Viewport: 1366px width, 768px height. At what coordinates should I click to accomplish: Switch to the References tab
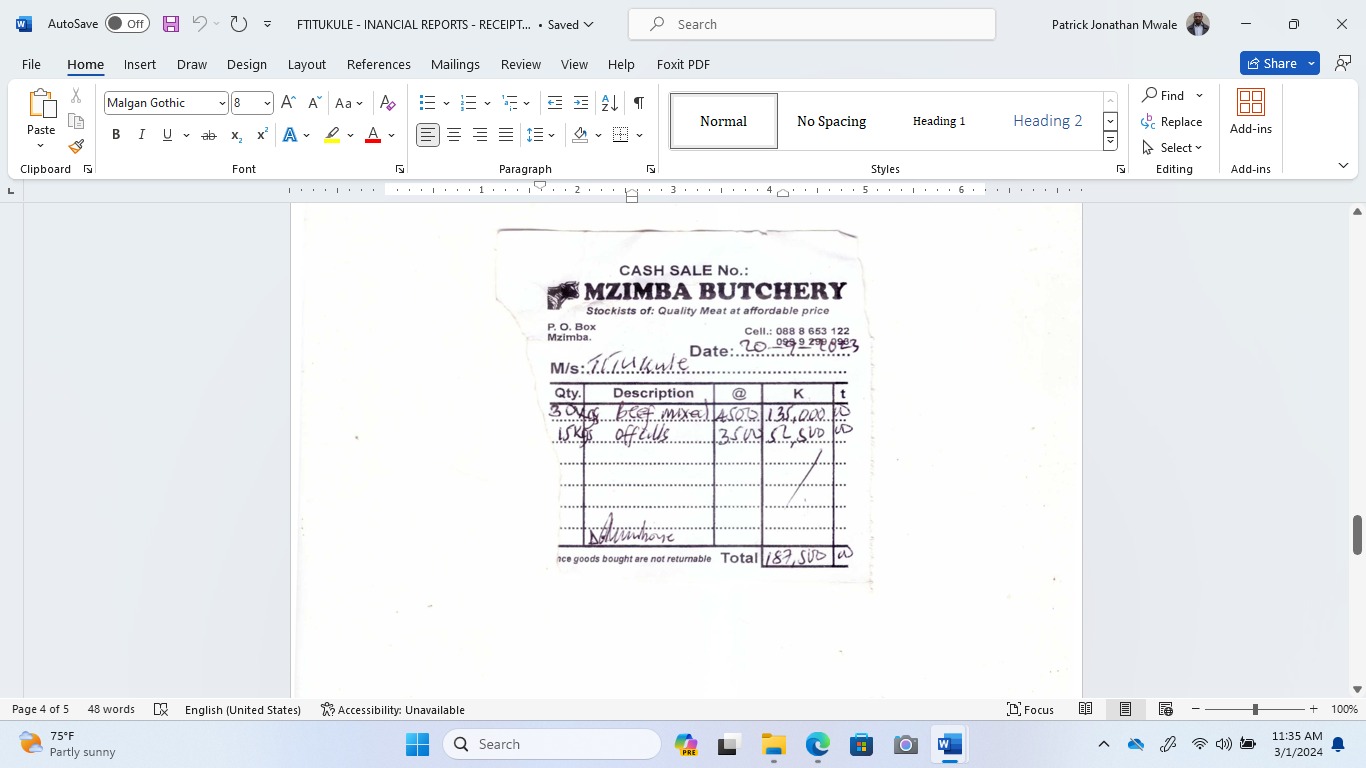point(379,64)
